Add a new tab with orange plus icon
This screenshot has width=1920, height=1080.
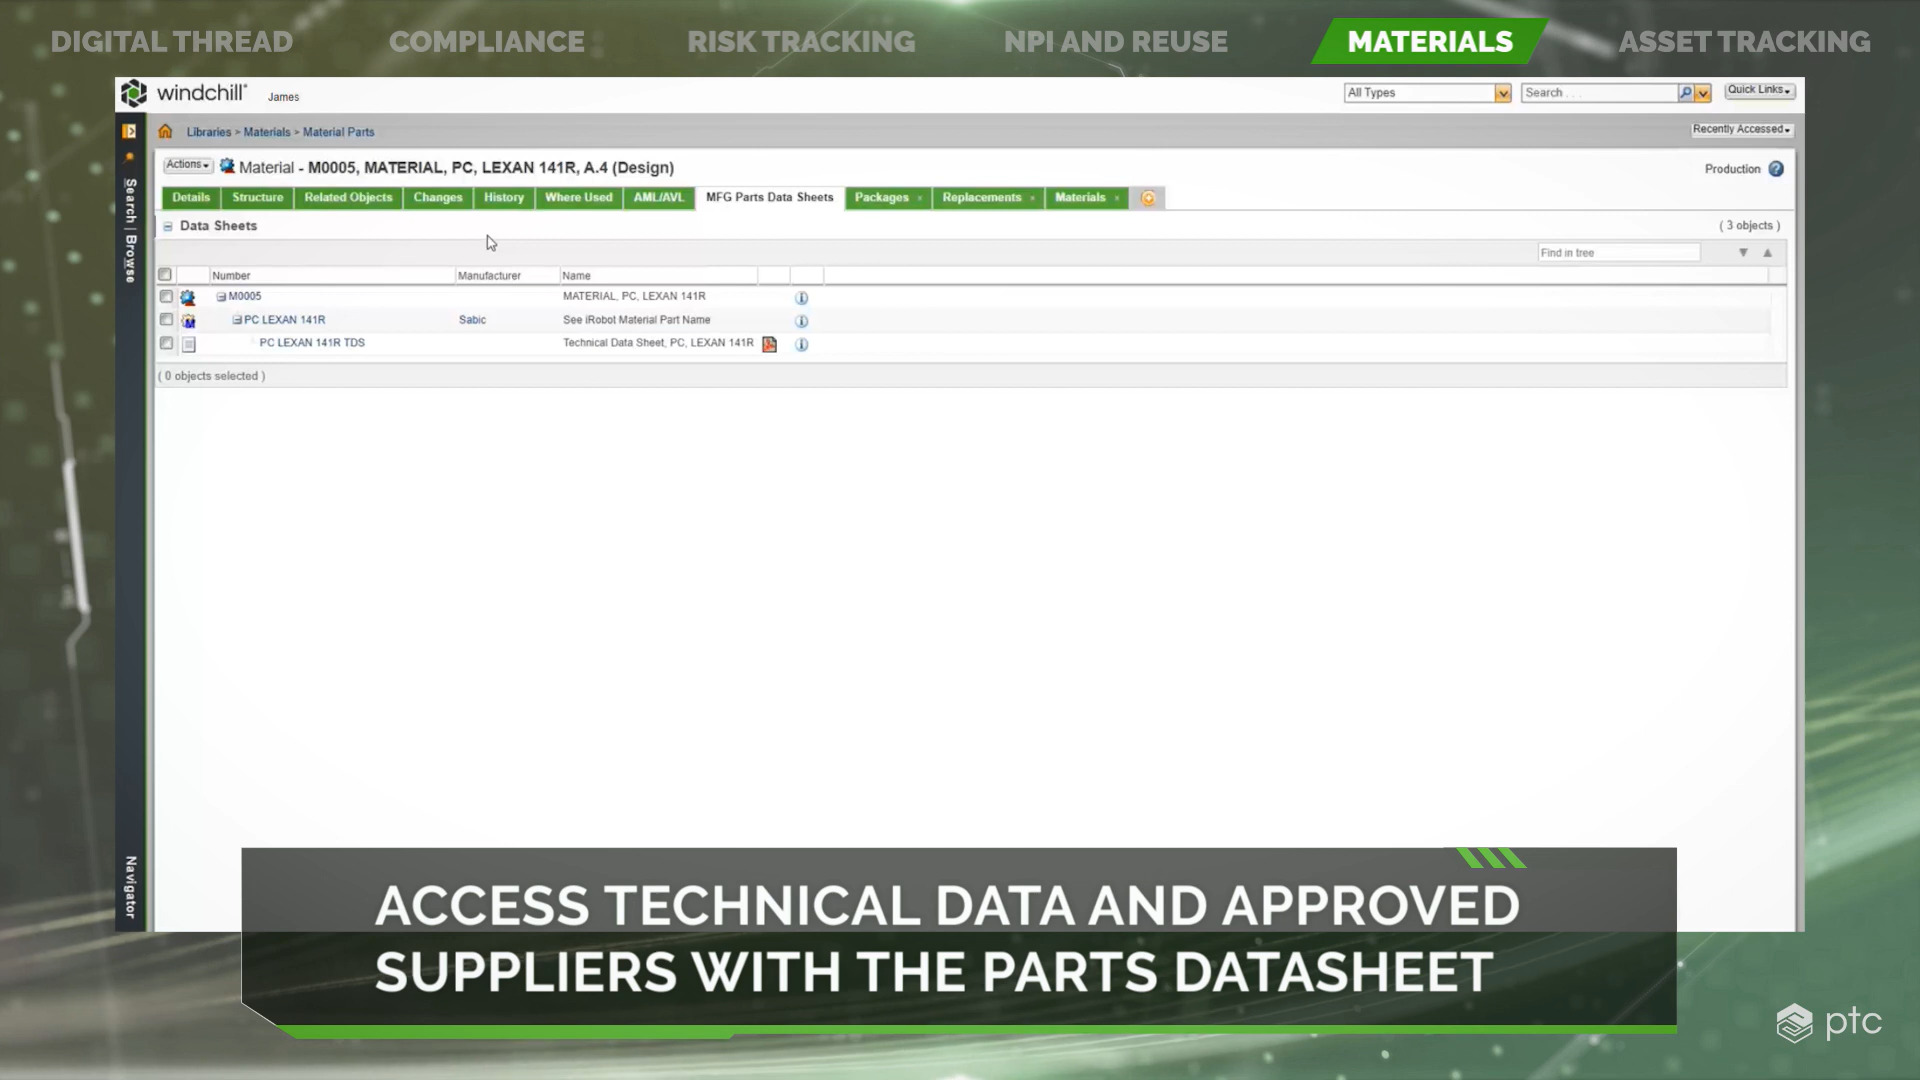(x=1148, y=198)
